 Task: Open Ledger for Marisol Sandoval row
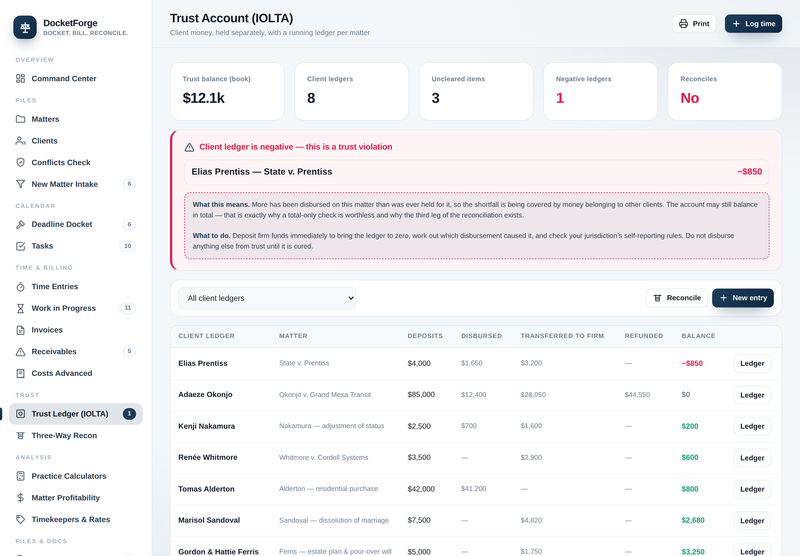coord(752,521)
